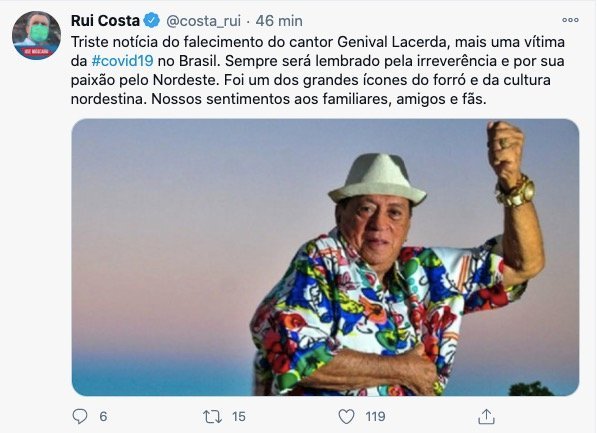Image resolution: width=597 pixels, height=433 pixels.
Task: Open the Genival Lacerda photo
Action: point(325,257)
